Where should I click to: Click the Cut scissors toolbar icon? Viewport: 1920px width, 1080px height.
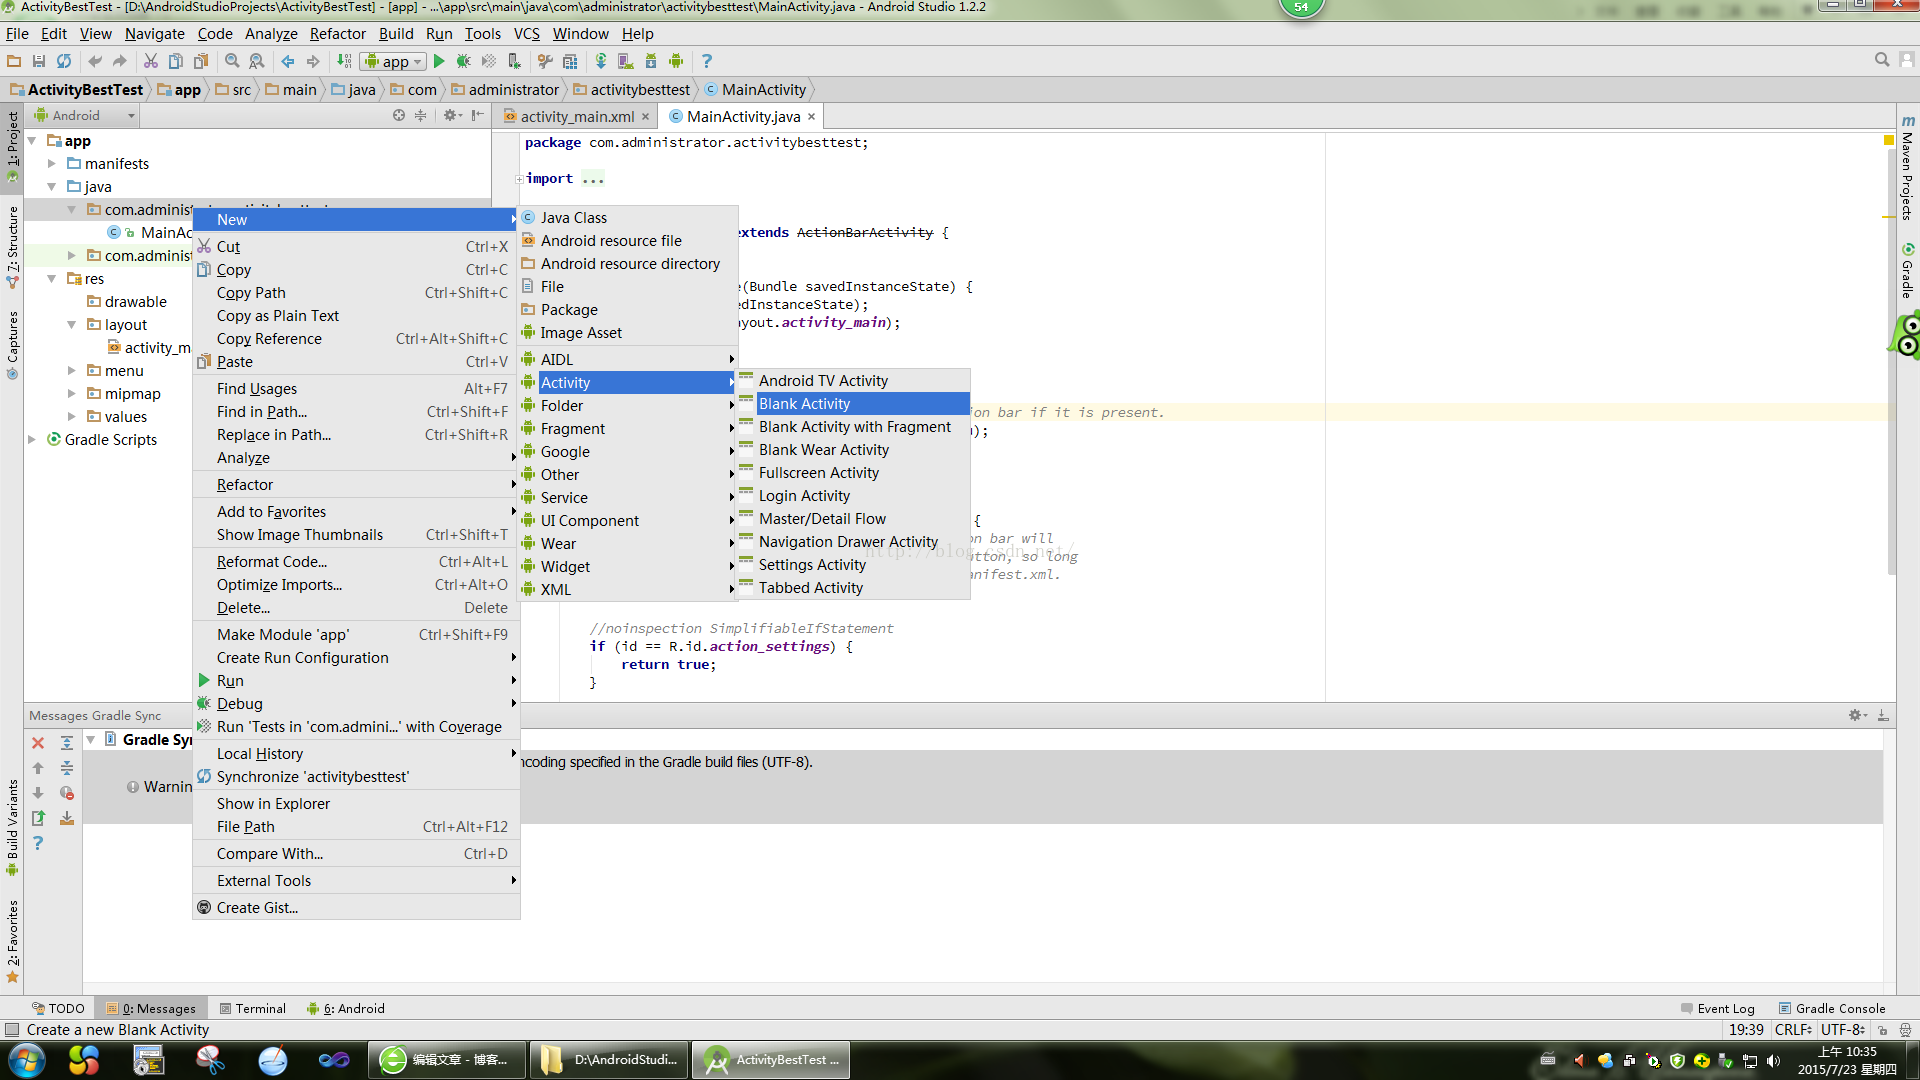(x=151, y=61)
